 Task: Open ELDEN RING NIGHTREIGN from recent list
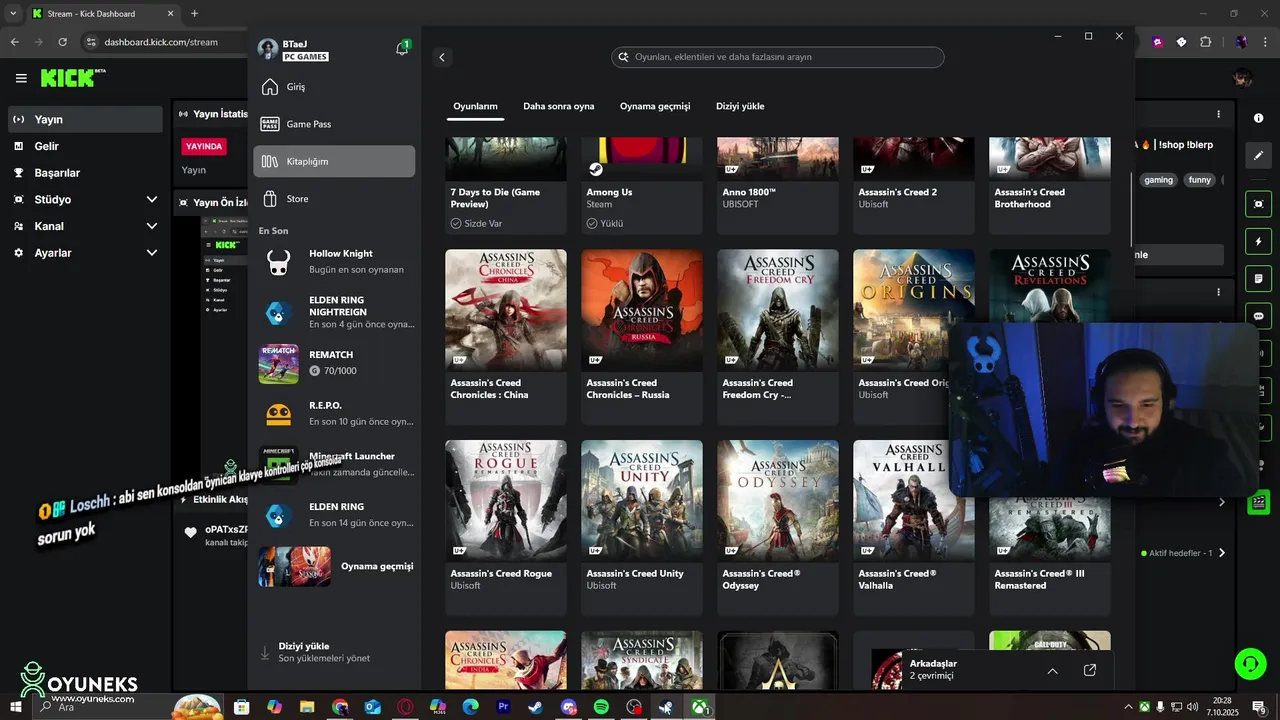(x=335, y=312)
